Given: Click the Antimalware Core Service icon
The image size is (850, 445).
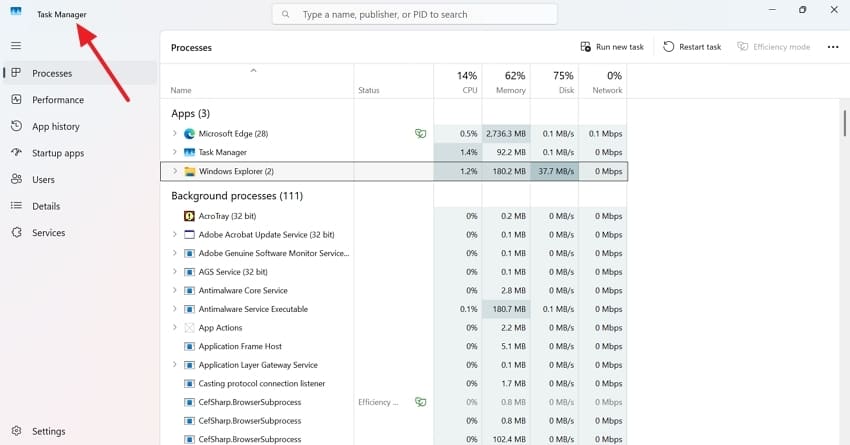Looking at the screenshot, I should coord(189,291).
